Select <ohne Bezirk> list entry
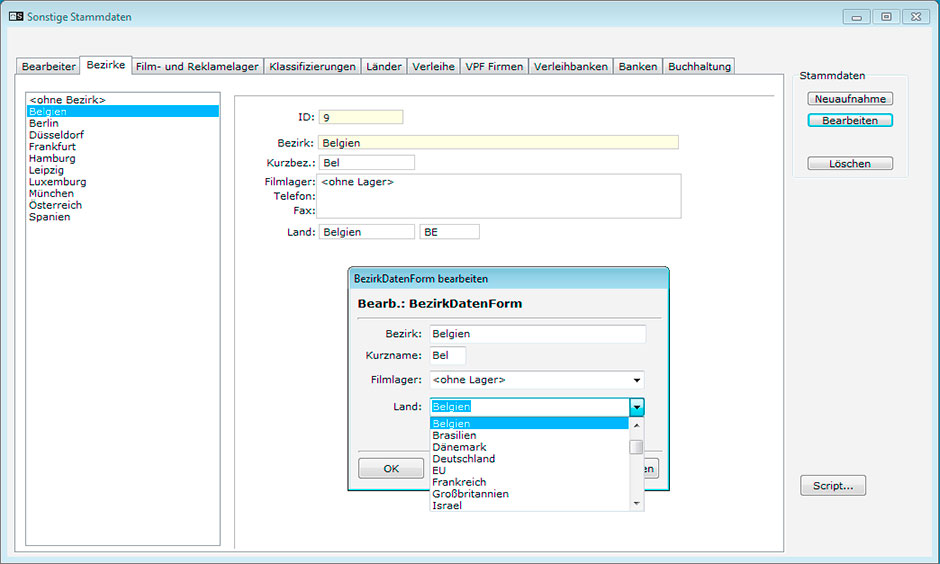Screen dimensions: 940x564 click(x=67, y=100)
